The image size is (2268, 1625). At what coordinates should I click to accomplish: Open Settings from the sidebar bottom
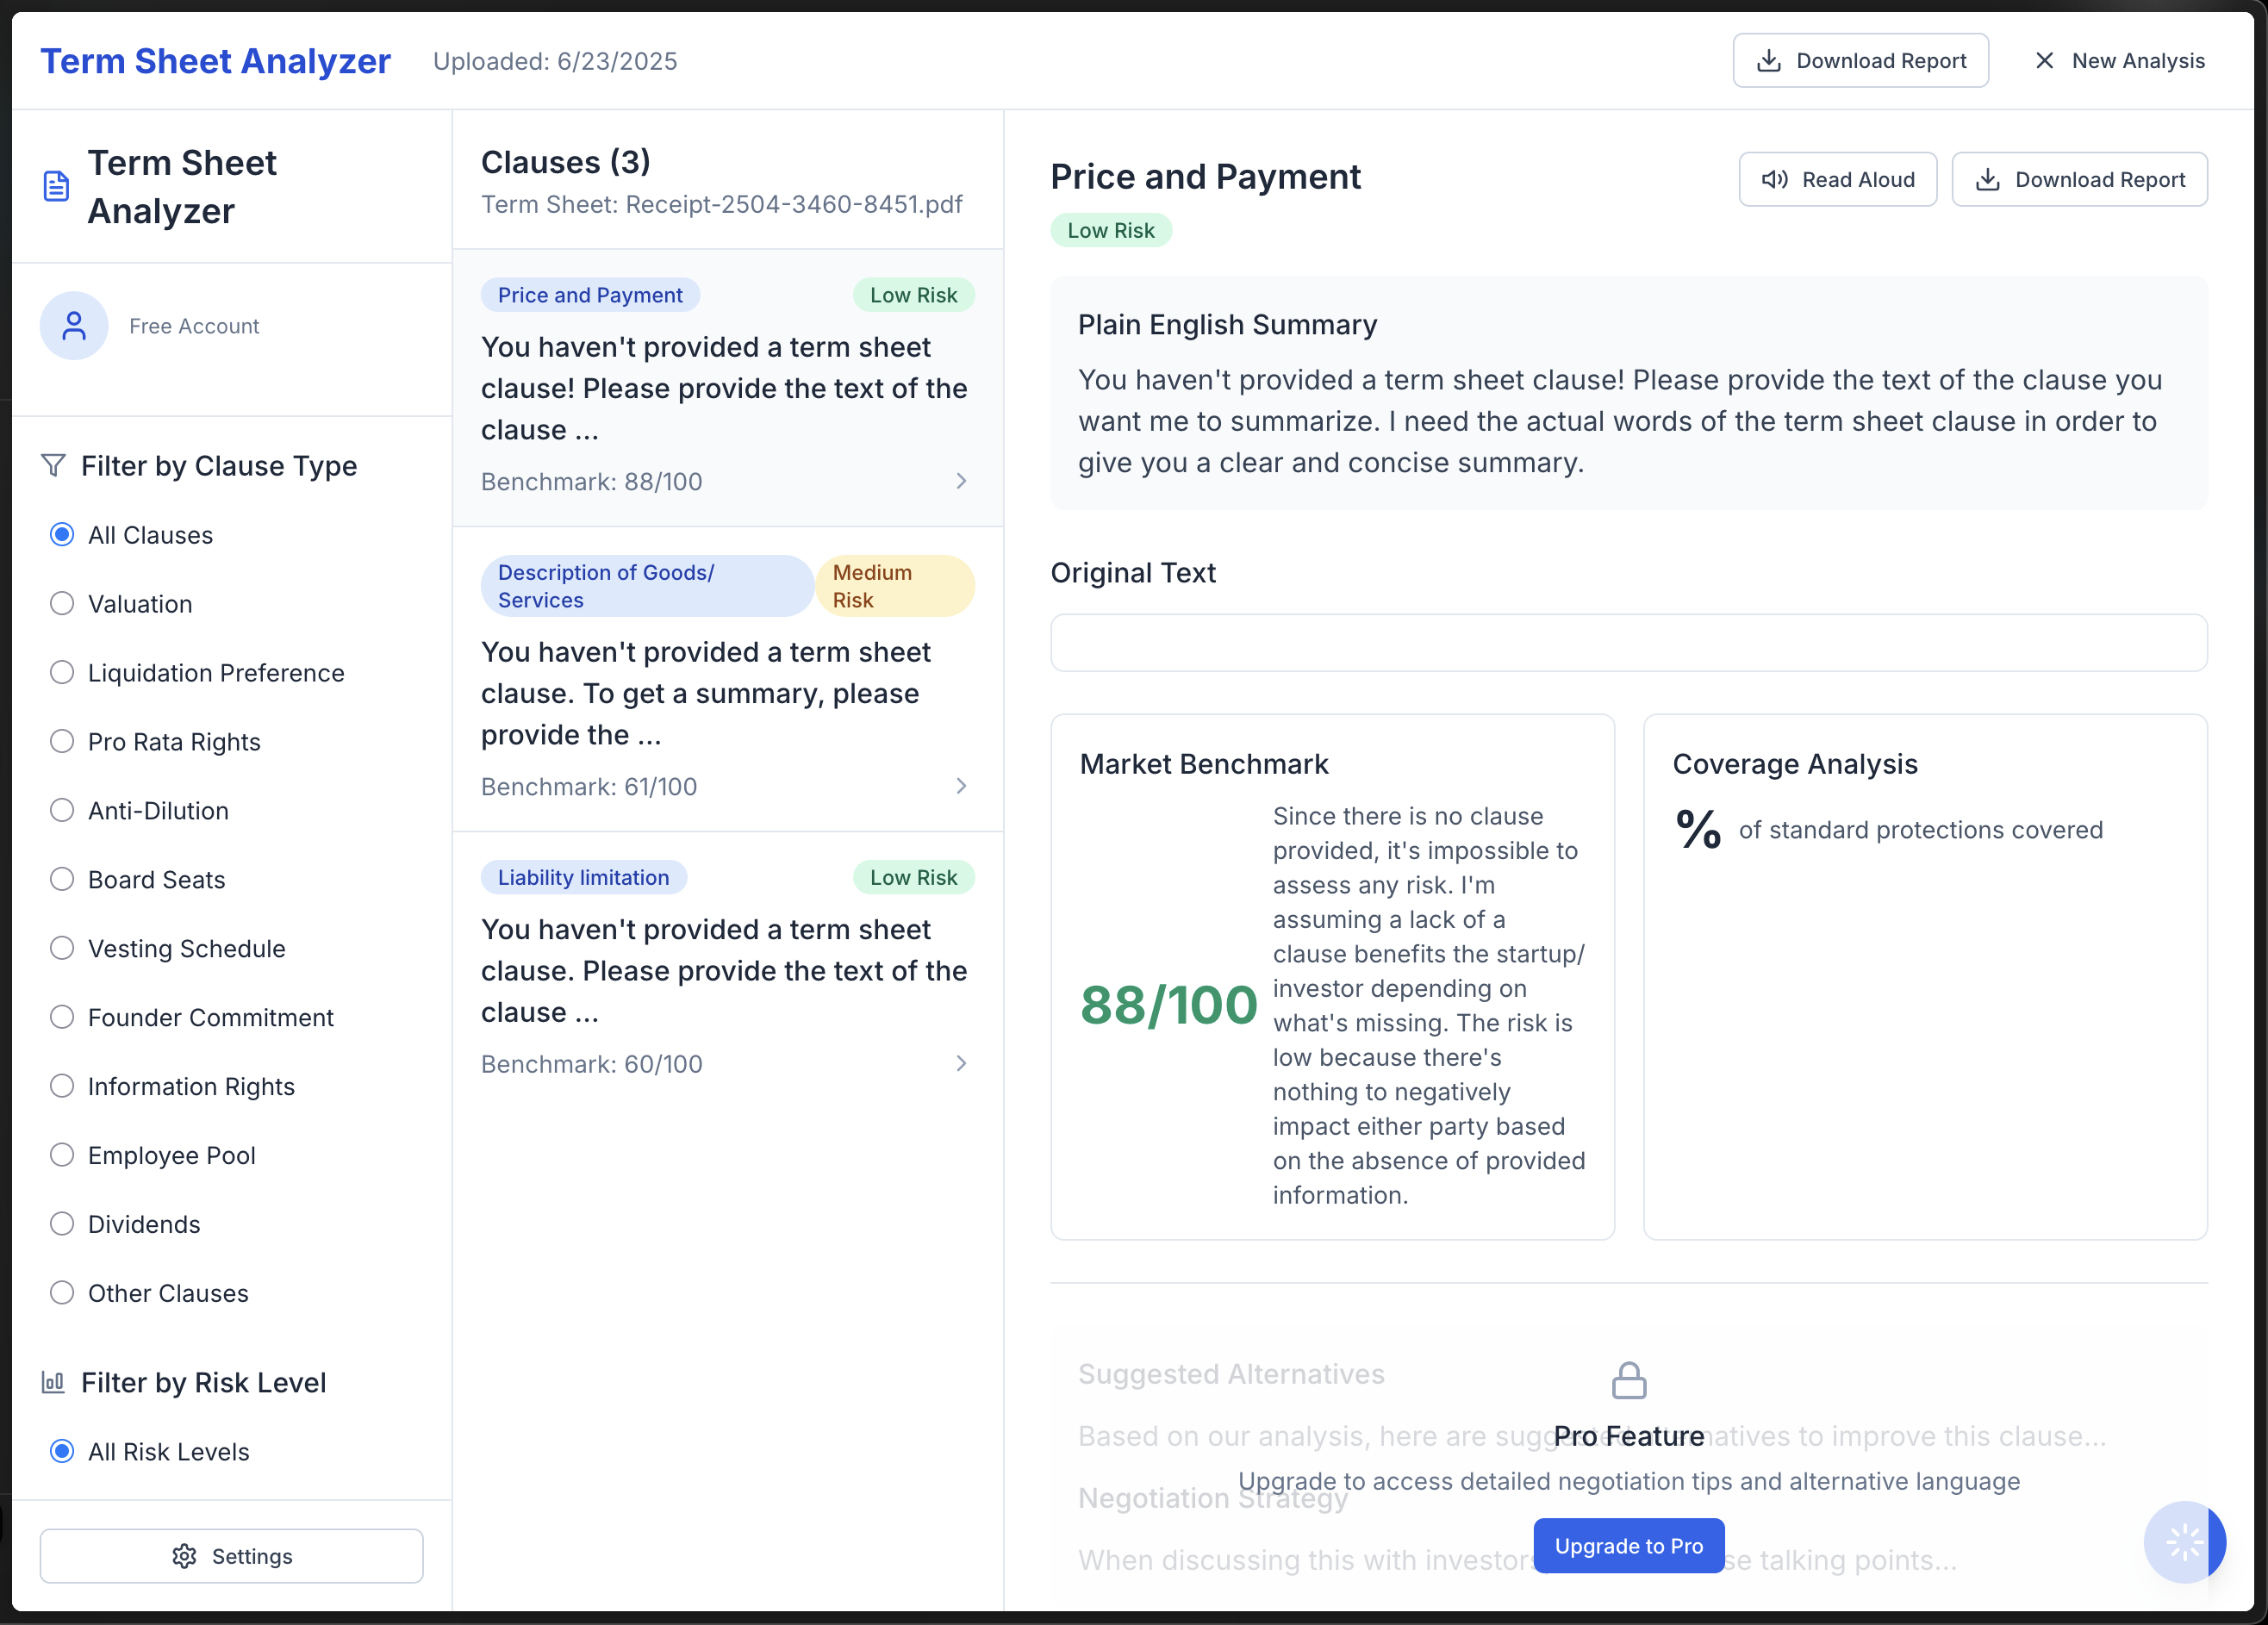[231, 1556]
